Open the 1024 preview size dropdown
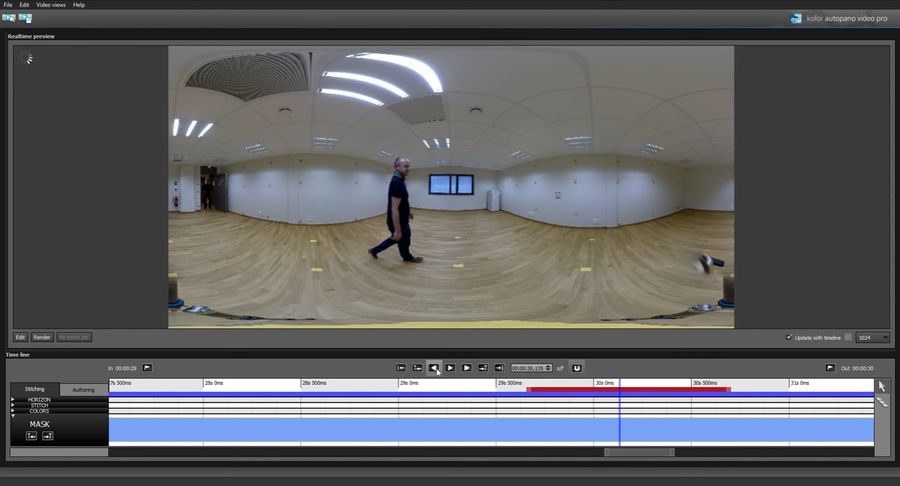 (872, 337)
